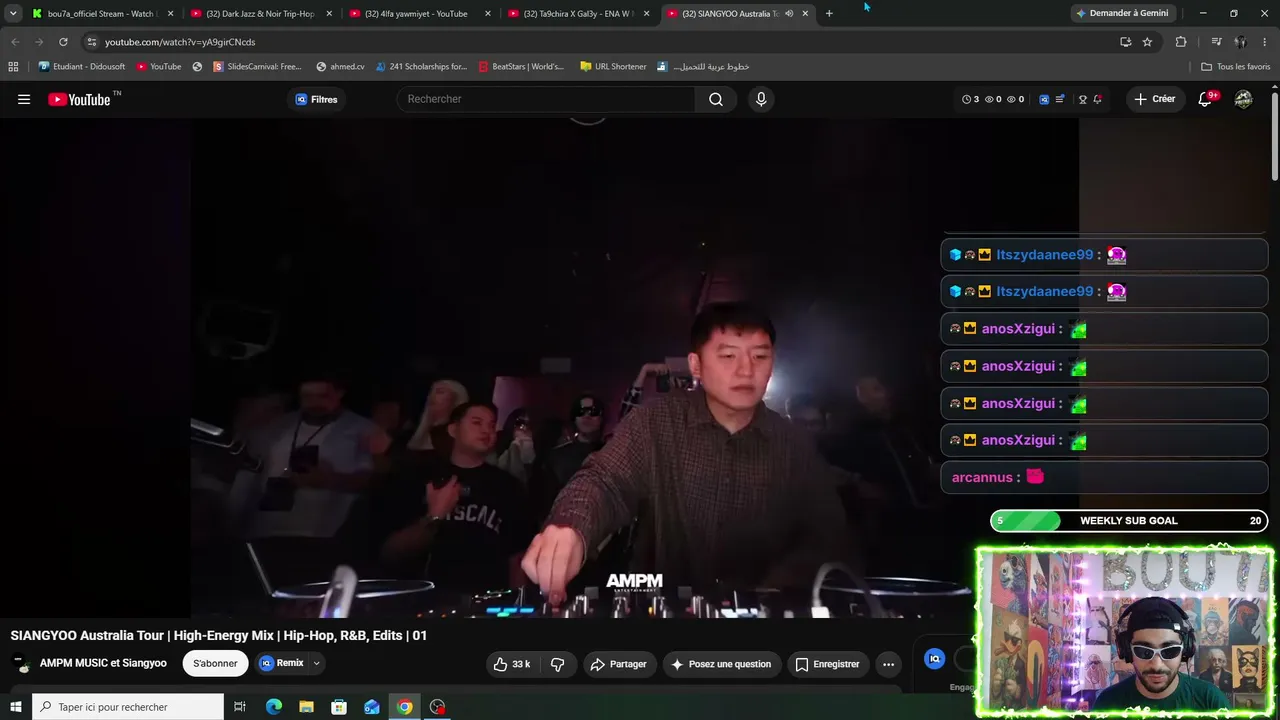This screenshot has width=1280, height=720.
Task: Click the Demander à Gemini button
Action: click(1122, 13)
